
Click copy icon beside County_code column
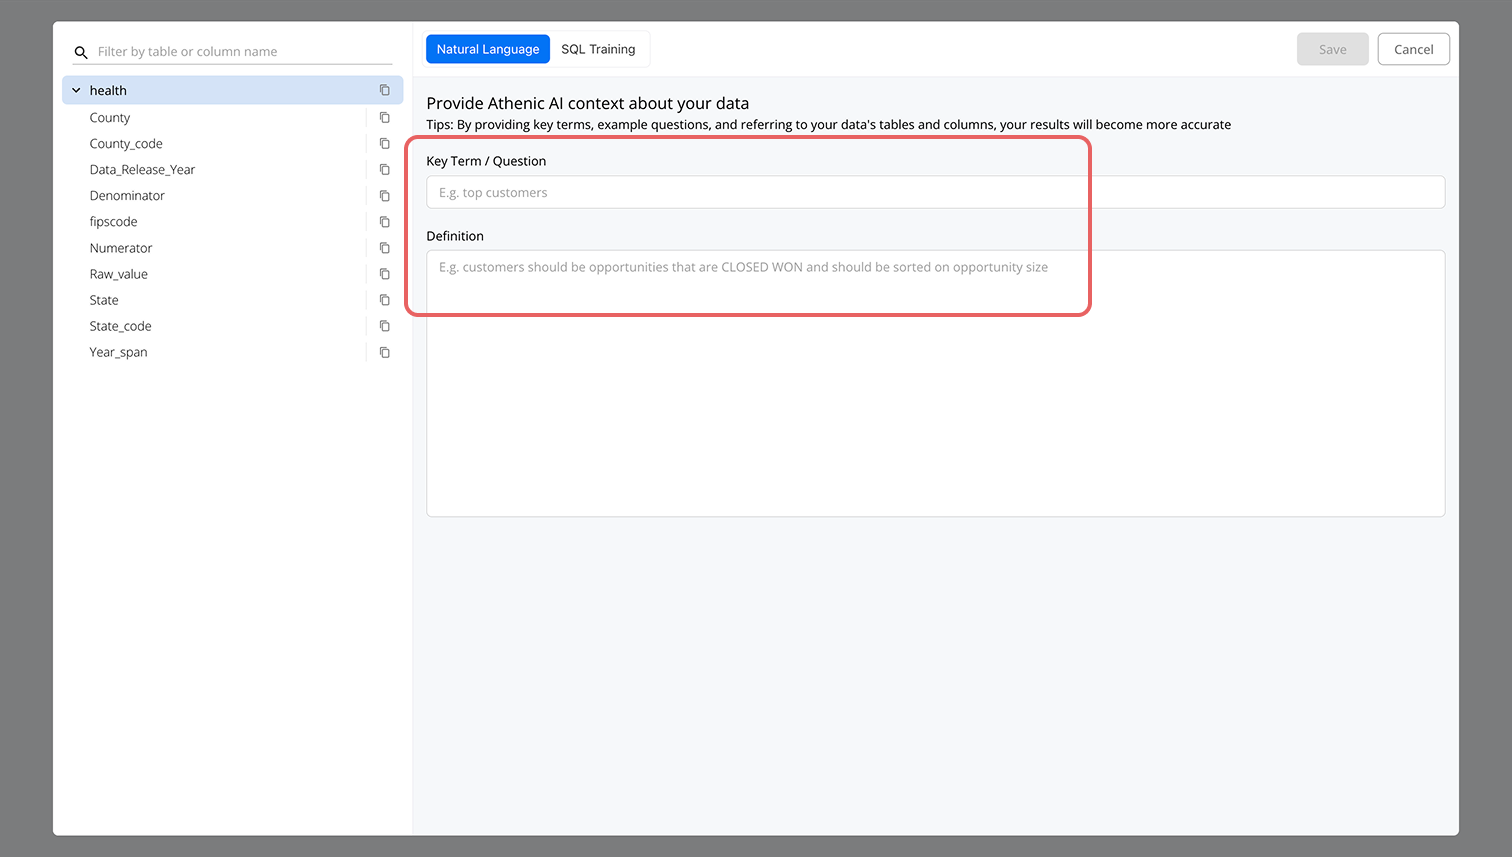384,144
